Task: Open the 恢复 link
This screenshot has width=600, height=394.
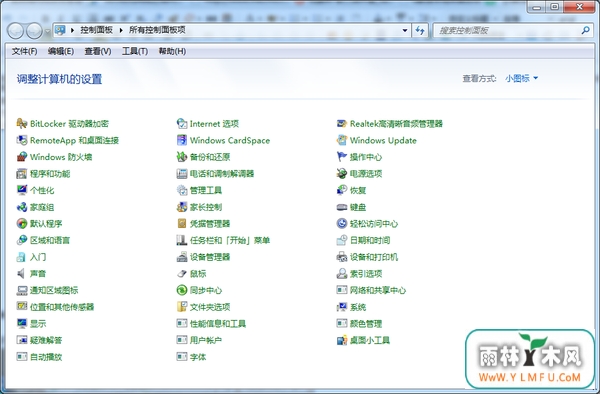Action: (358, 190)
